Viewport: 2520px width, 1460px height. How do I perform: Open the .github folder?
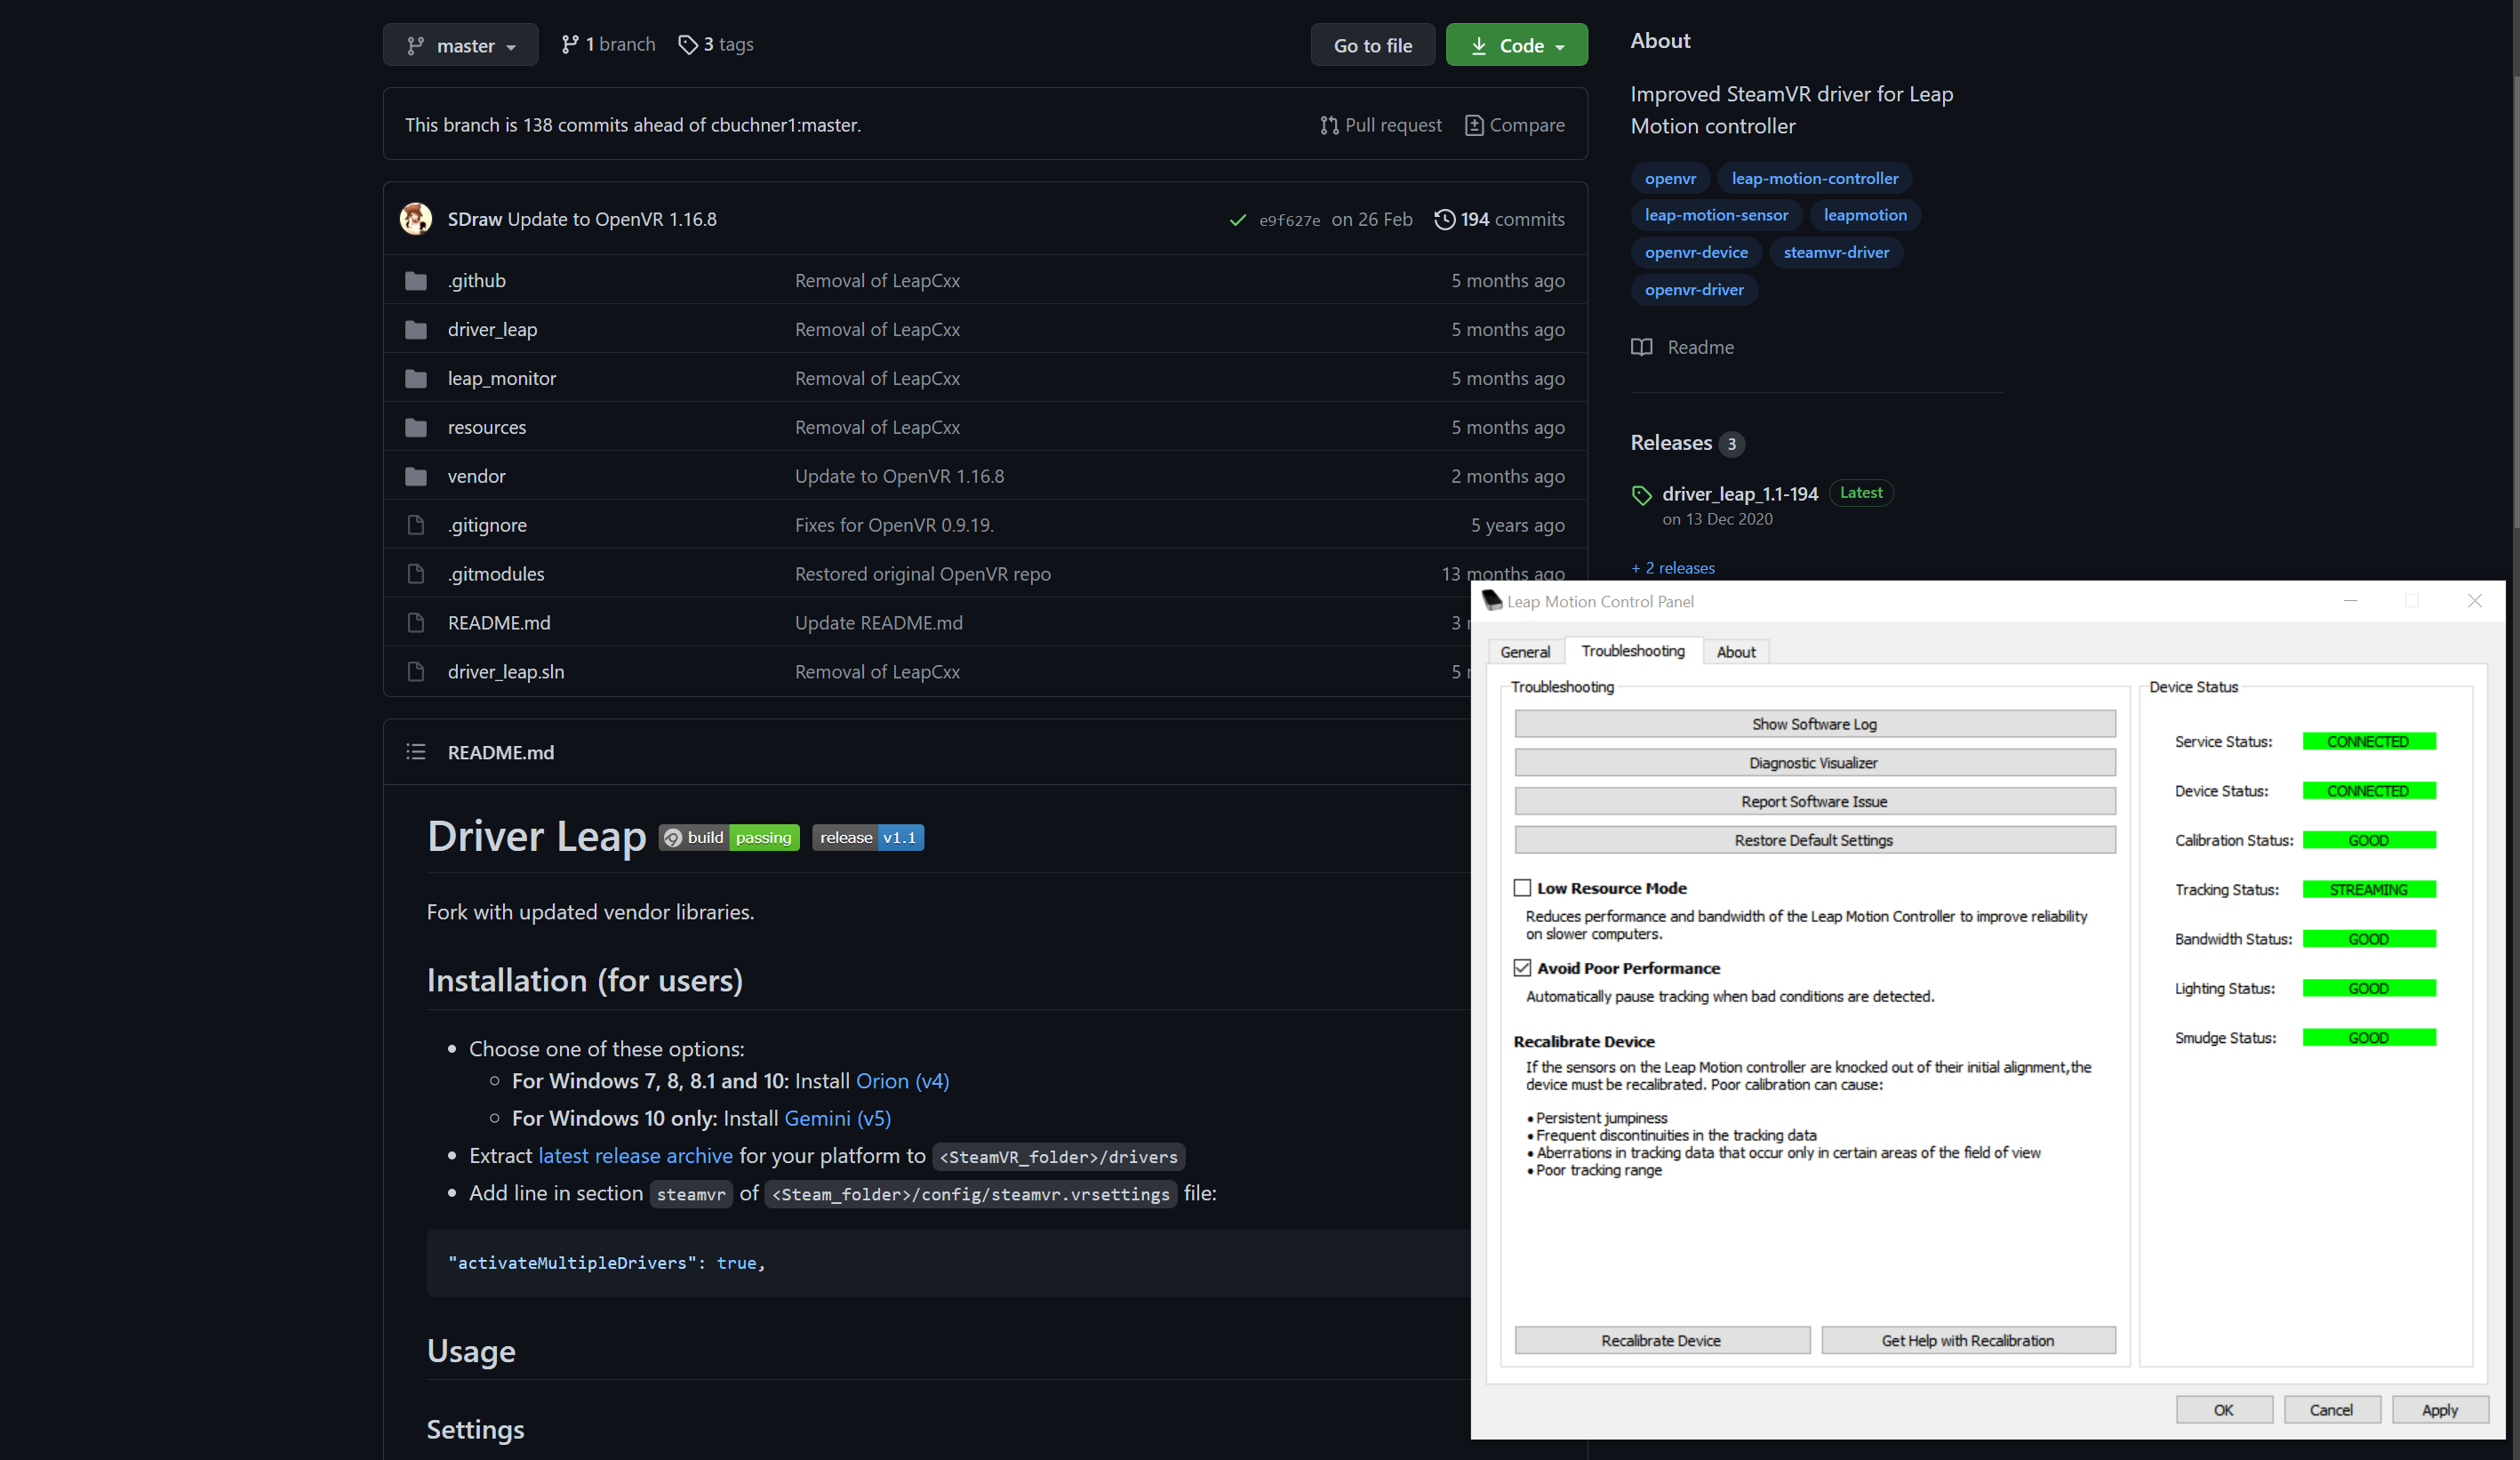[476, 280]
